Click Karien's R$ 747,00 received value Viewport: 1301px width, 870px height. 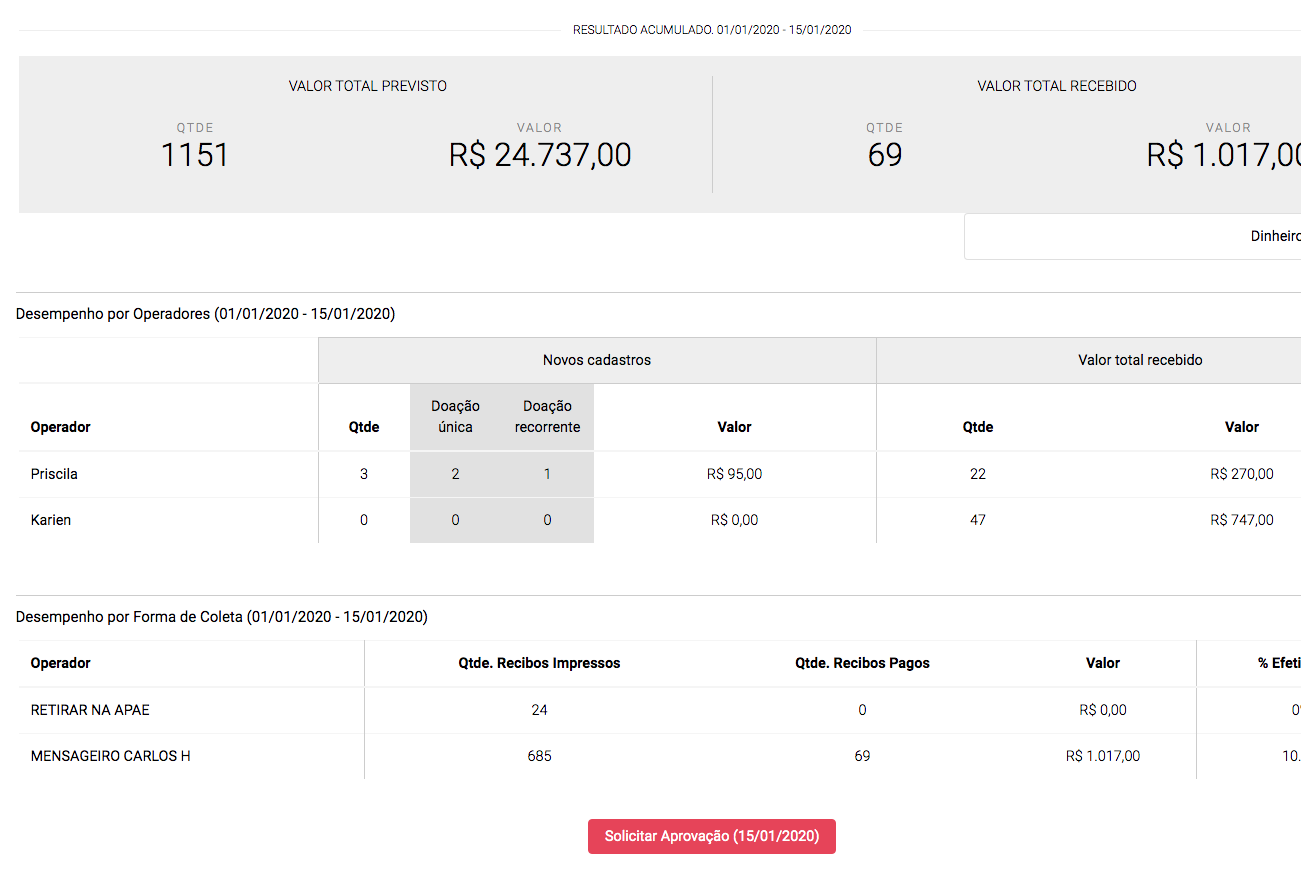pos(1241,520)
